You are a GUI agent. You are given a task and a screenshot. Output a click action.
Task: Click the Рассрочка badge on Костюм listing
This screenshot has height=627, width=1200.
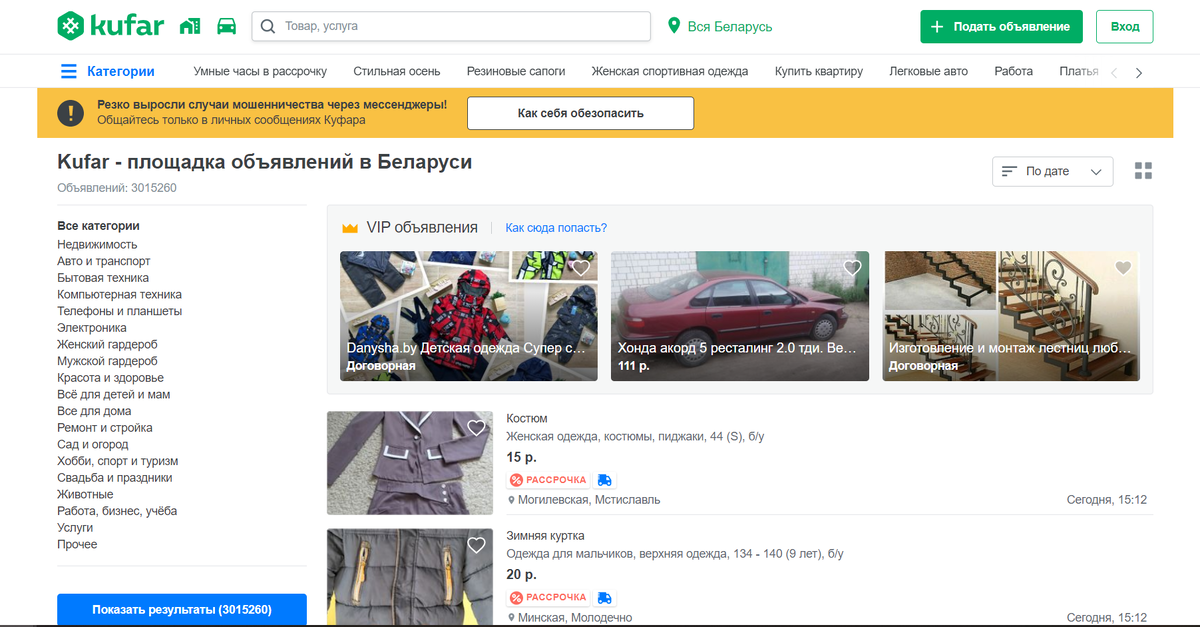548,480
